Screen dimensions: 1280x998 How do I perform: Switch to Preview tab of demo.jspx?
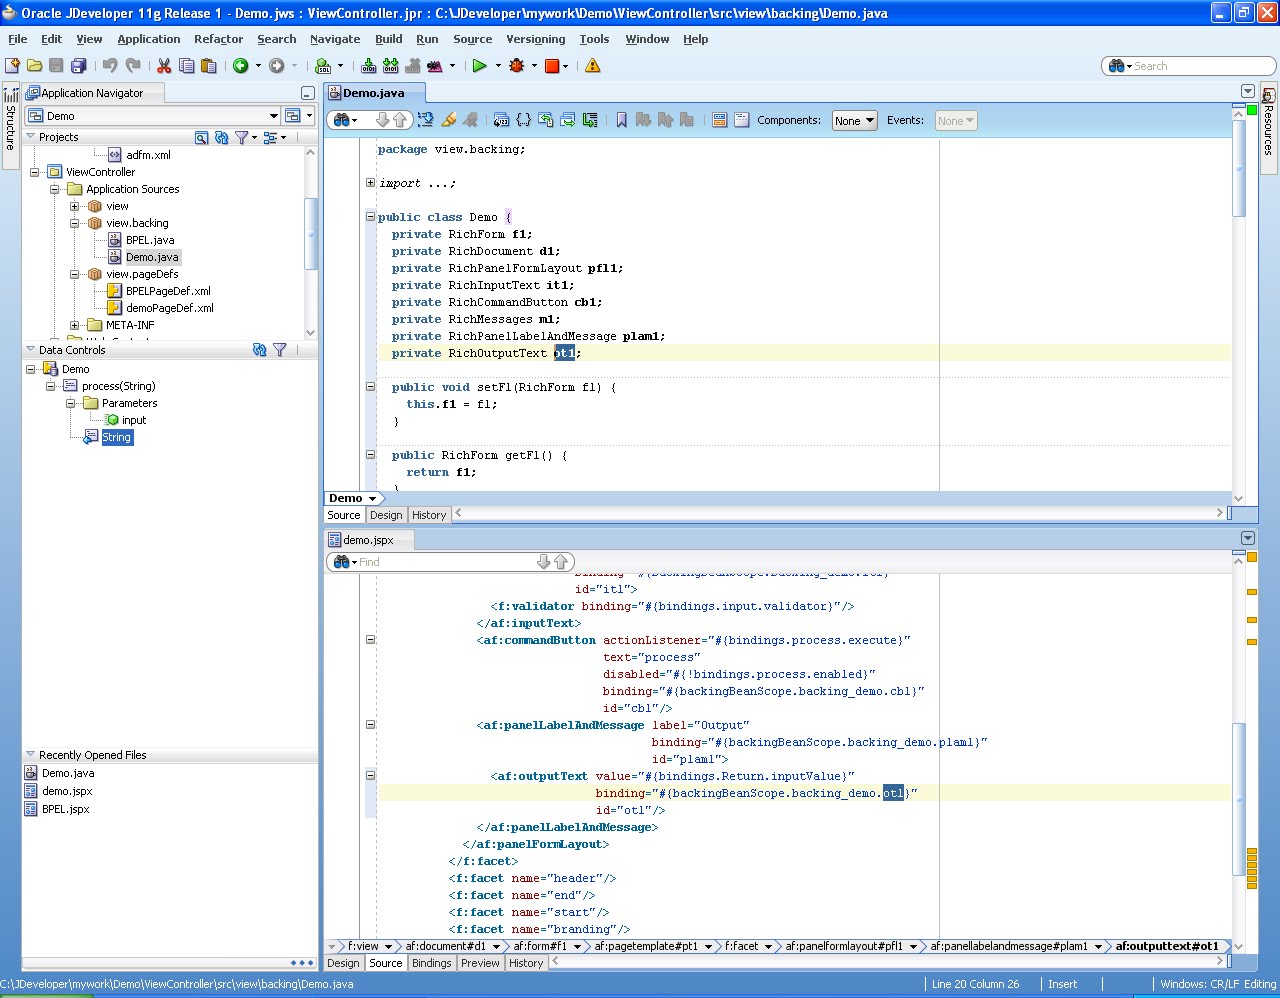click(480, 963)
